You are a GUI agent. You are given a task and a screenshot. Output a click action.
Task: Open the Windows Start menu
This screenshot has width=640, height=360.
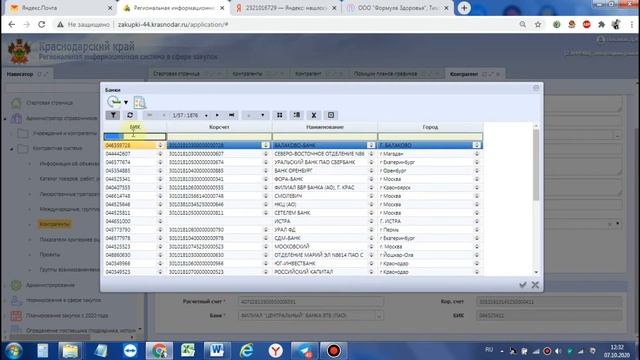tap(13, 351)
